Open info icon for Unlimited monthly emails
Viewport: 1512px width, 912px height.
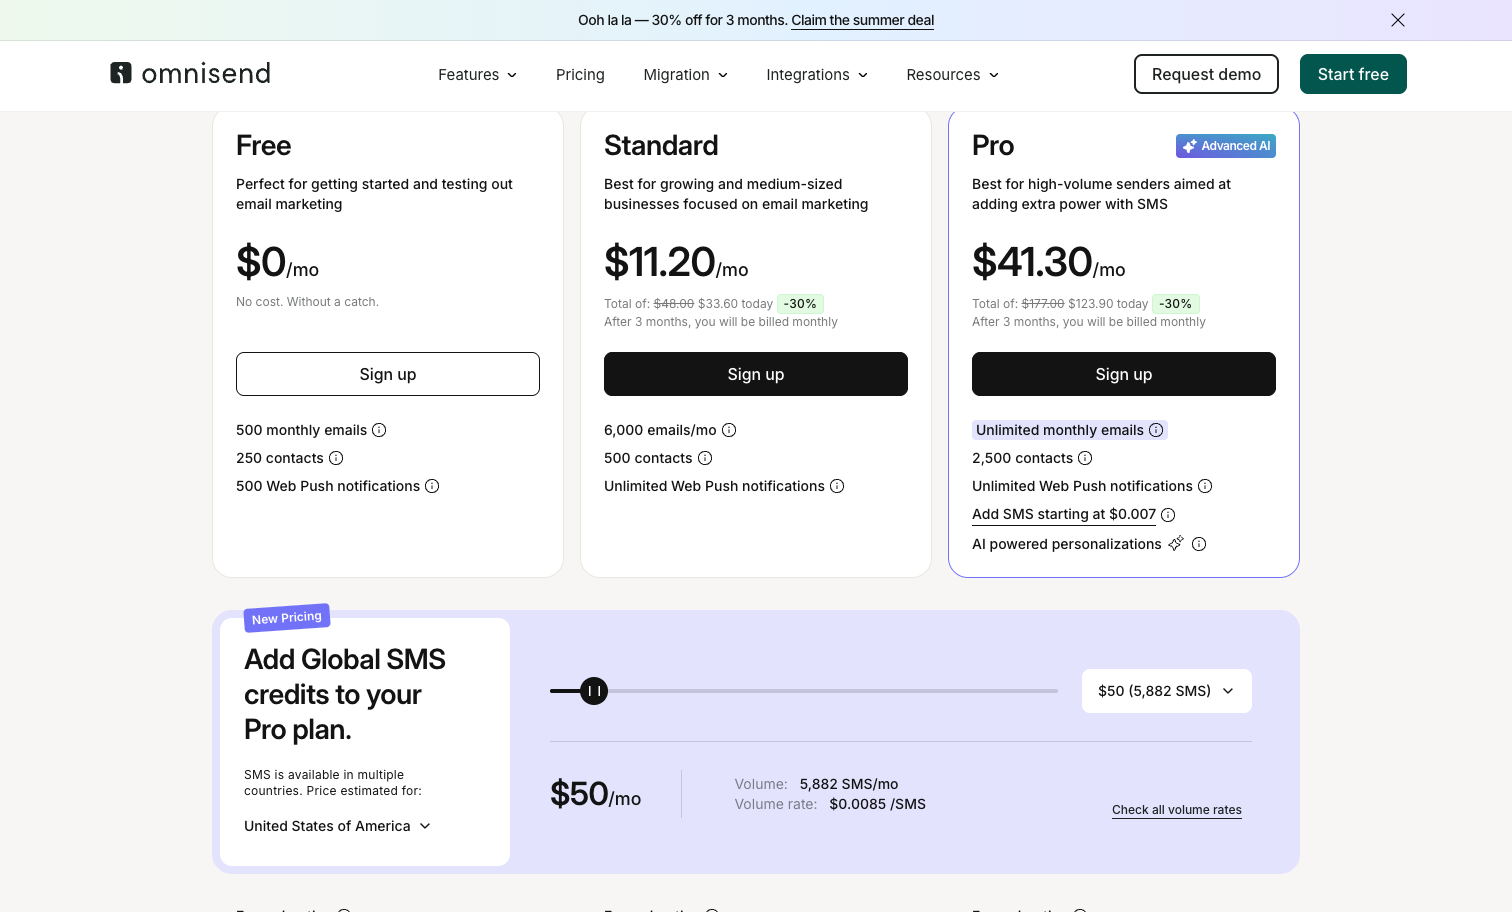click(x=1156, y=430)
